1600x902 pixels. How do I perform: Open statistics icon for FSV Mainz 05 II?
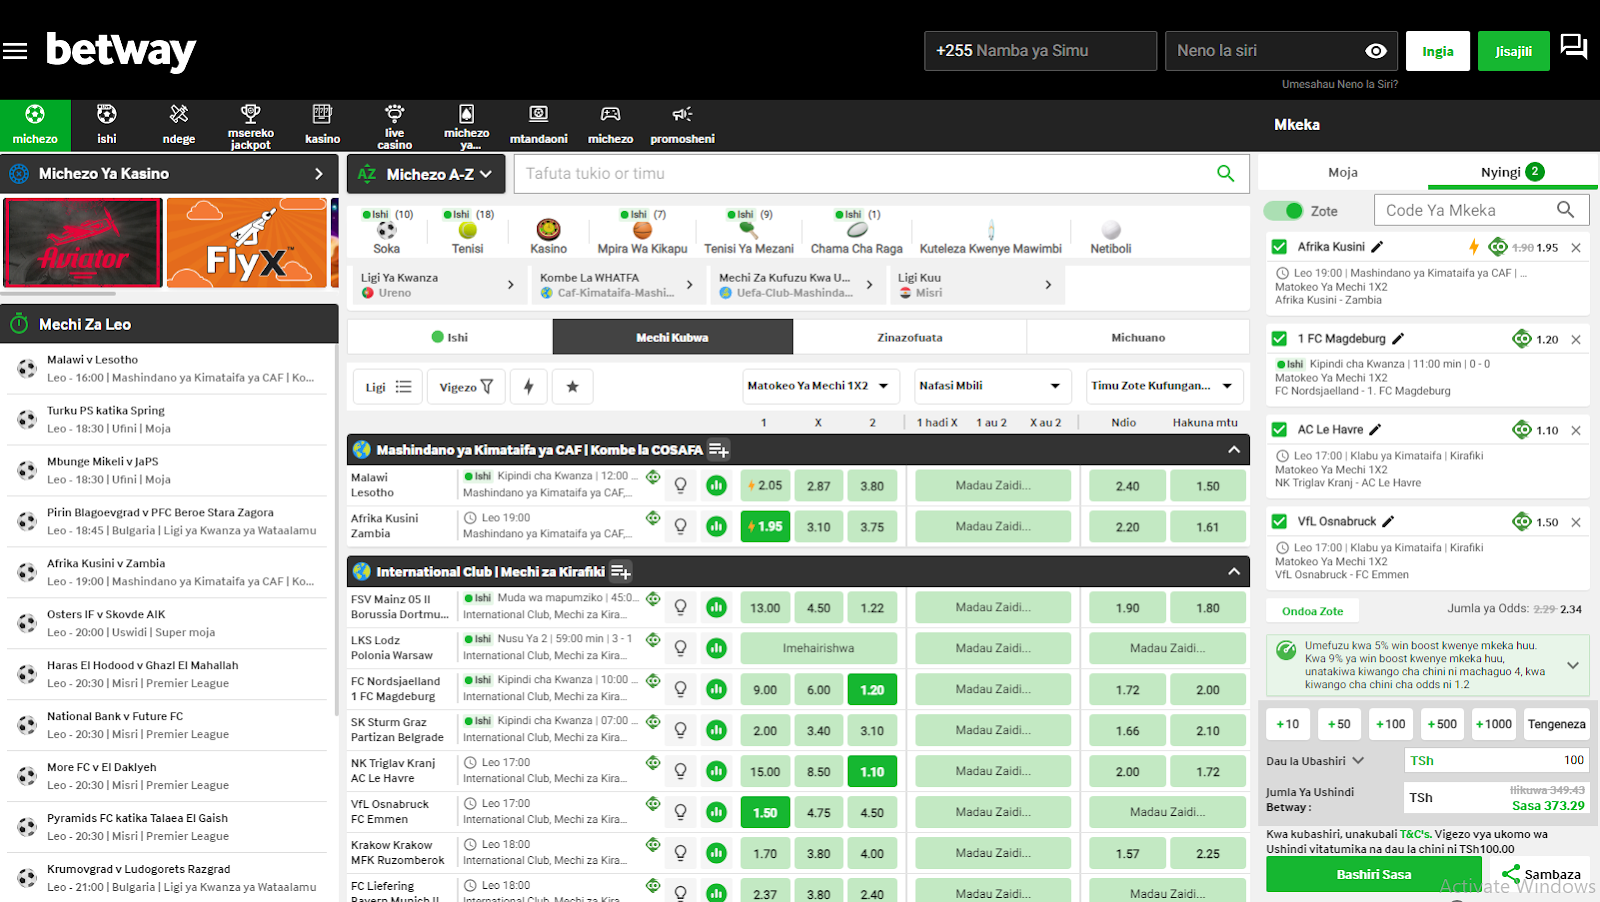point(716,607)
